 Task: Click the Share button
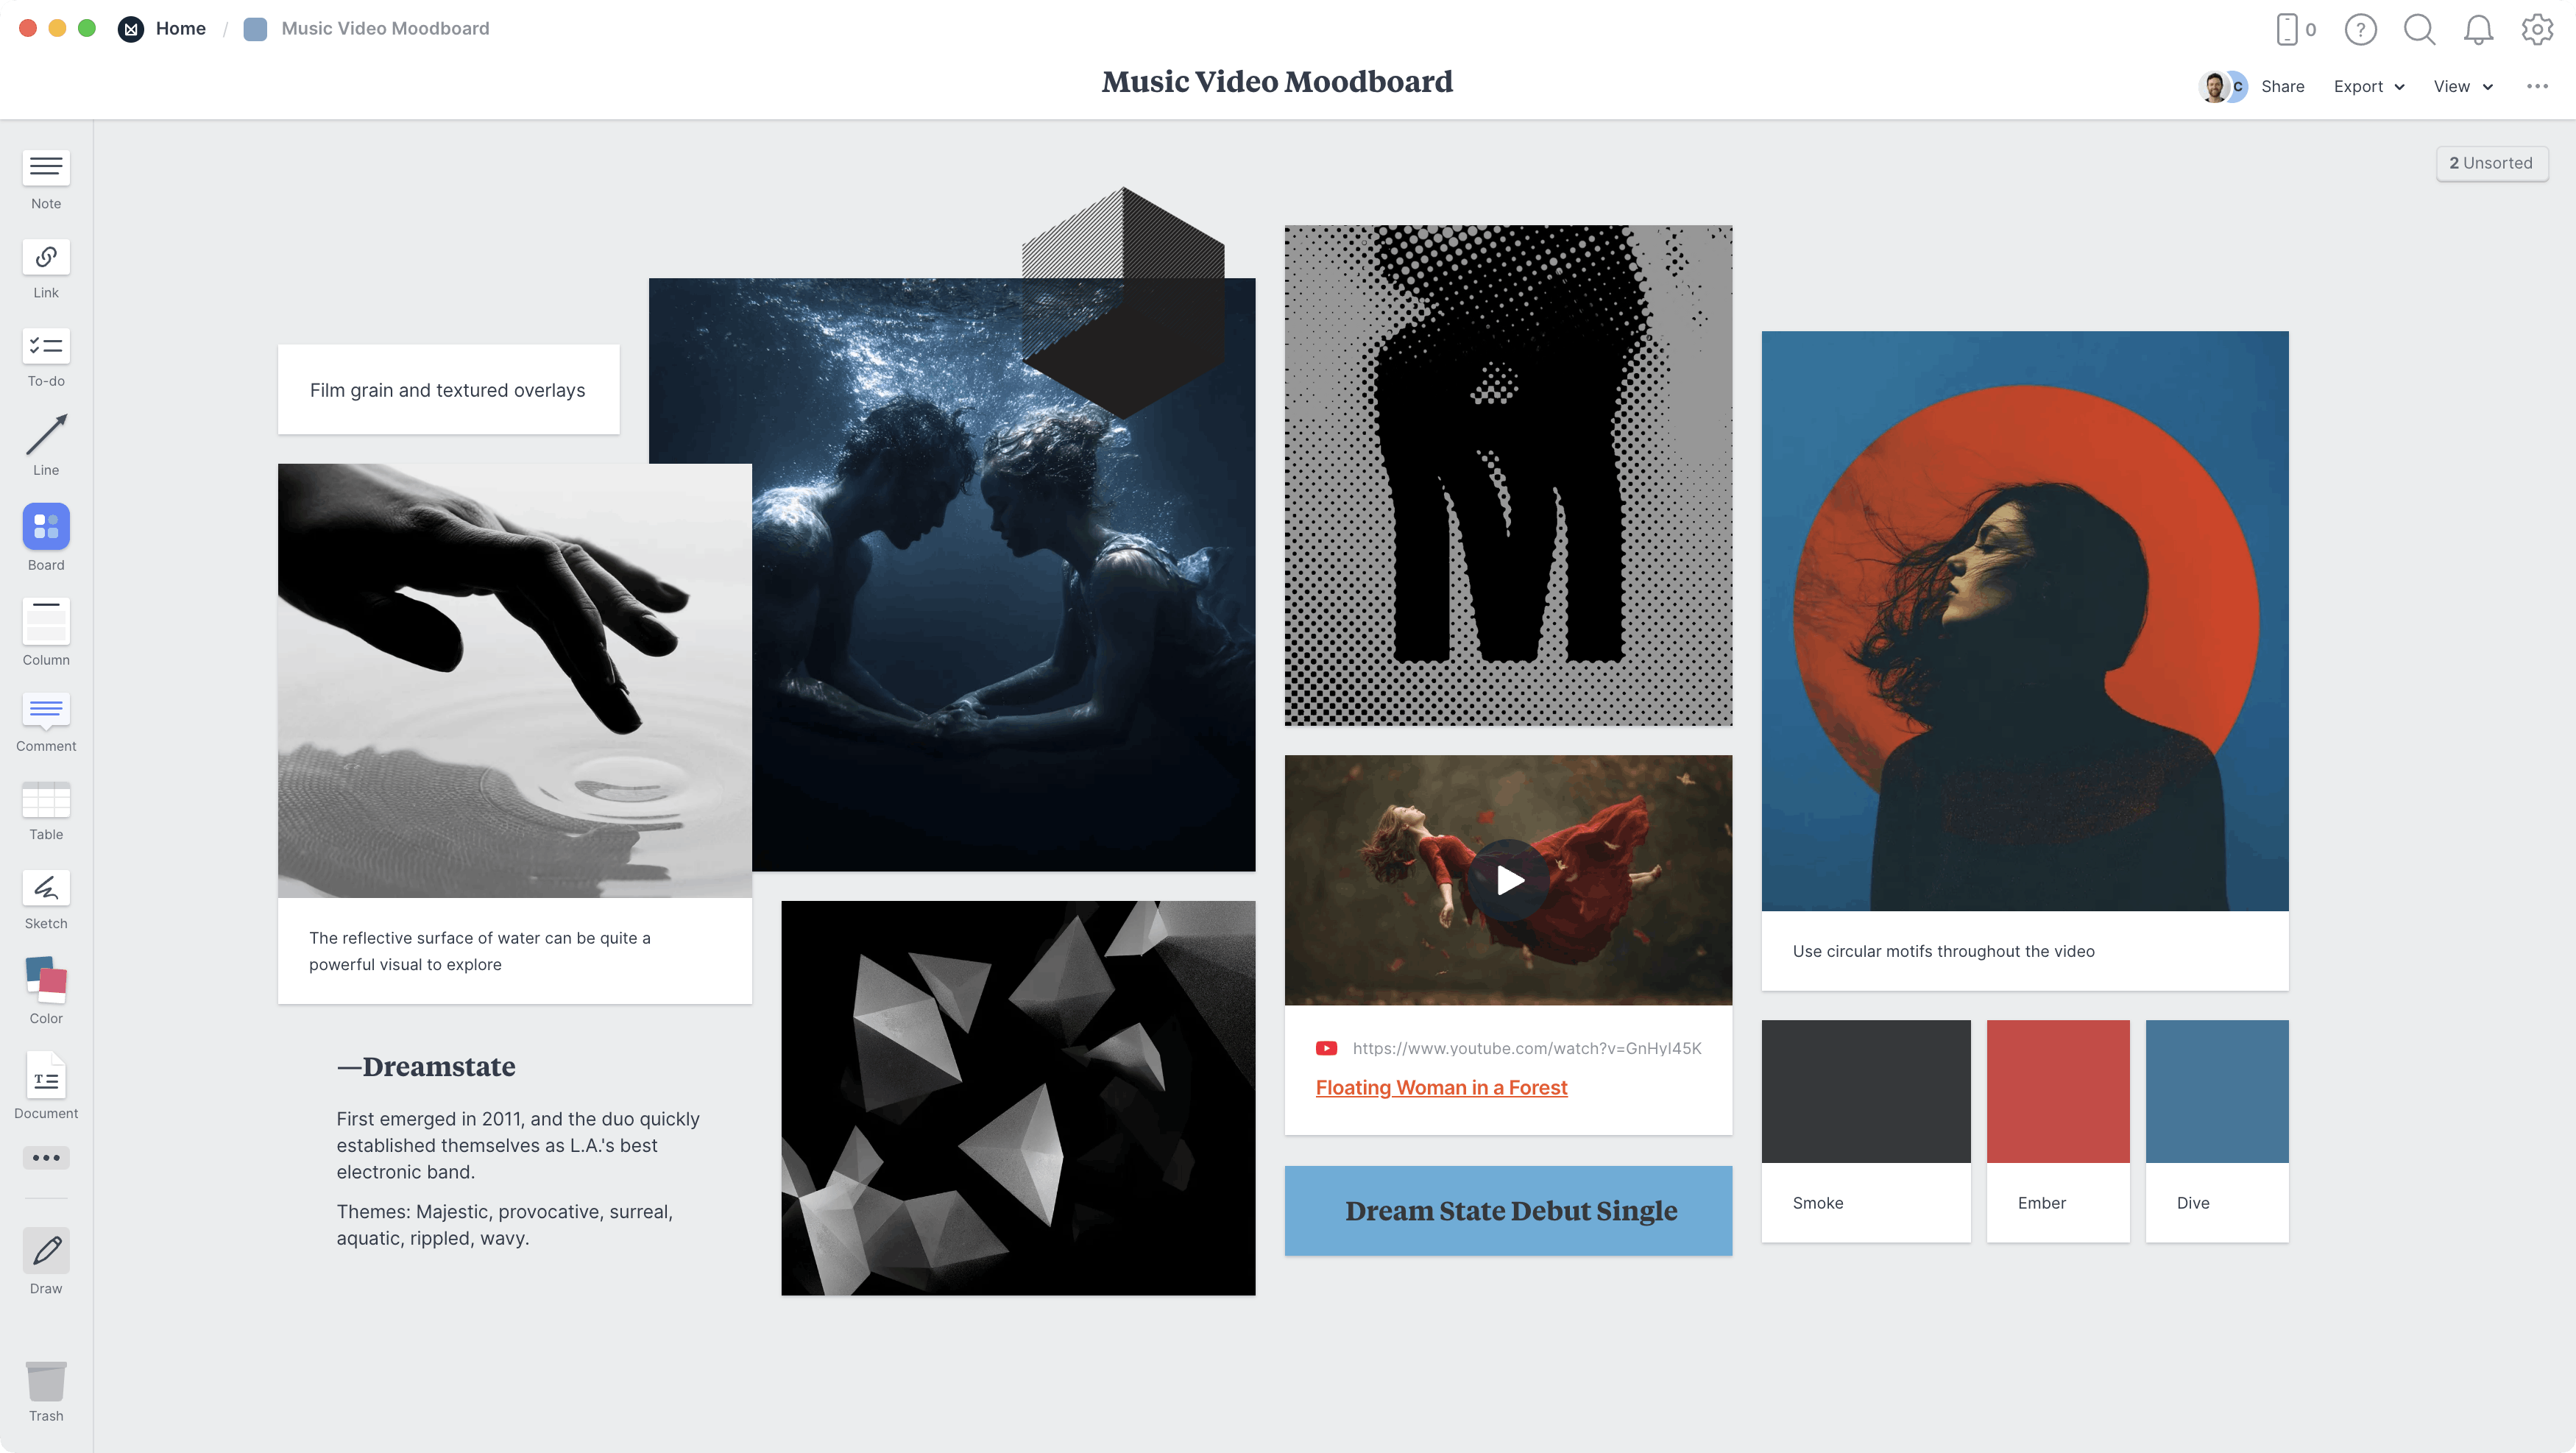pyautogui.click(x=2282, y=87)
